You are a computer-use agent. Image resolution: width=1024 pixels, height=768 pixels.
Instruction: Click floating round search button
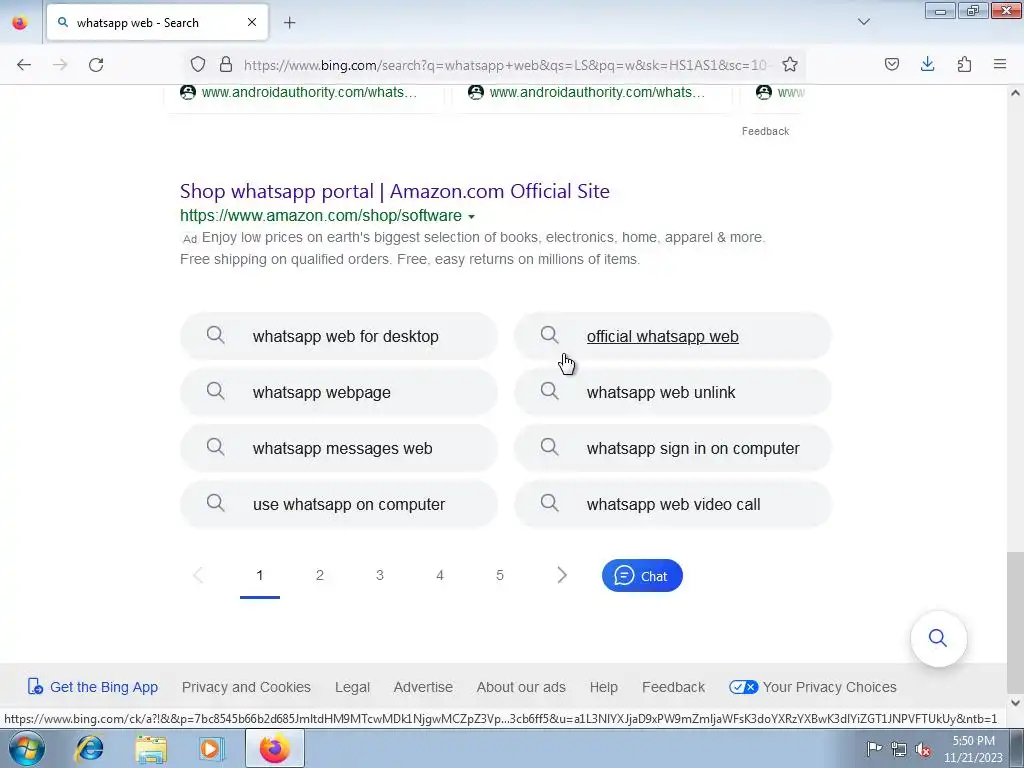pyautogui.click(x=938, y=638)
